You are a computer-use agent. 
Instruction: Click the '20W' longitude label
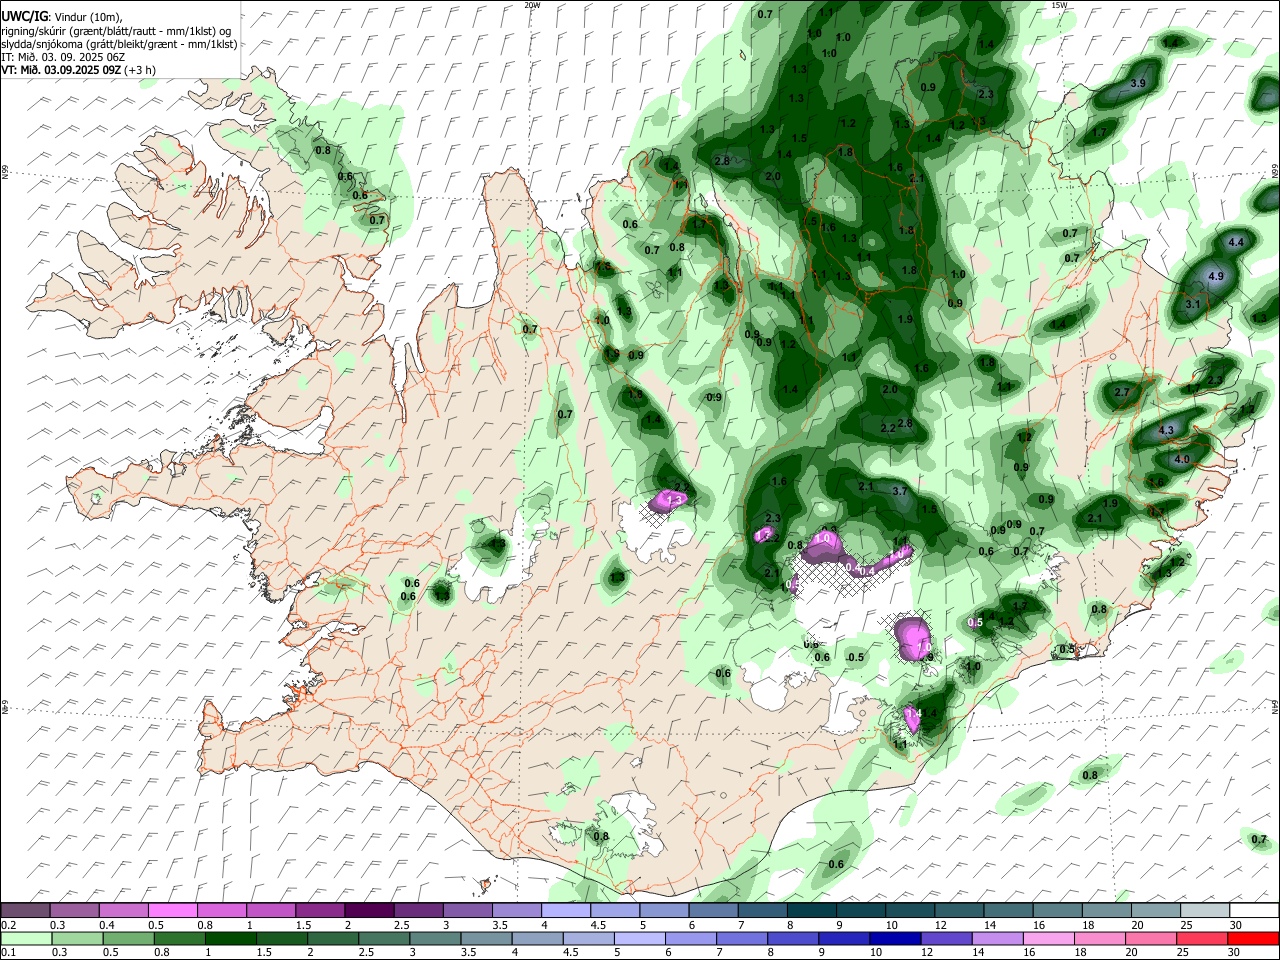pos(532,5)
